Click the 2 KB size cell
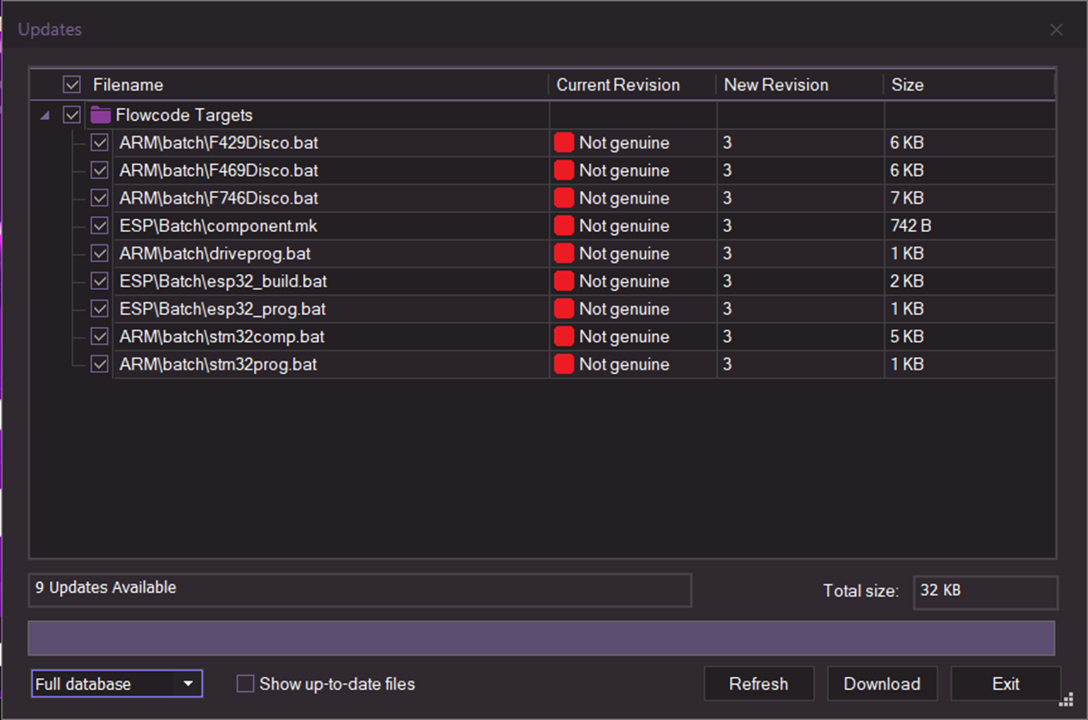The height and width of the screenshot is (720, 1088). tap(907, 281)
